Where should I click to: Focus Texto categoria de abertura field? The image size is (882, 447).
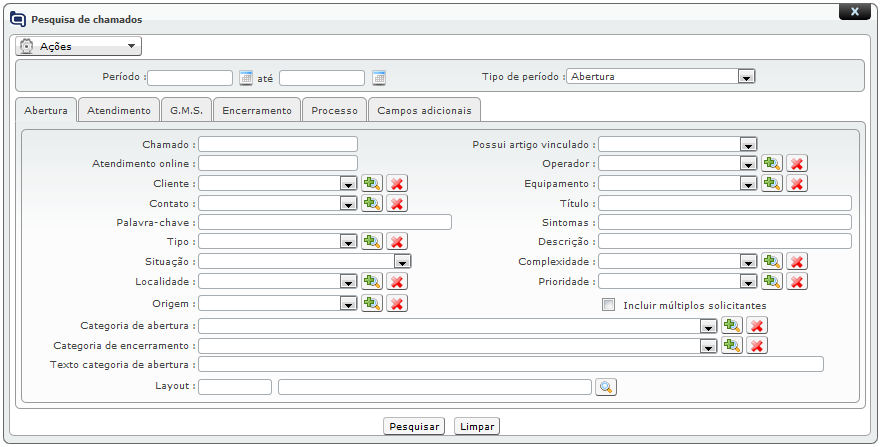(x=511, y=364)
